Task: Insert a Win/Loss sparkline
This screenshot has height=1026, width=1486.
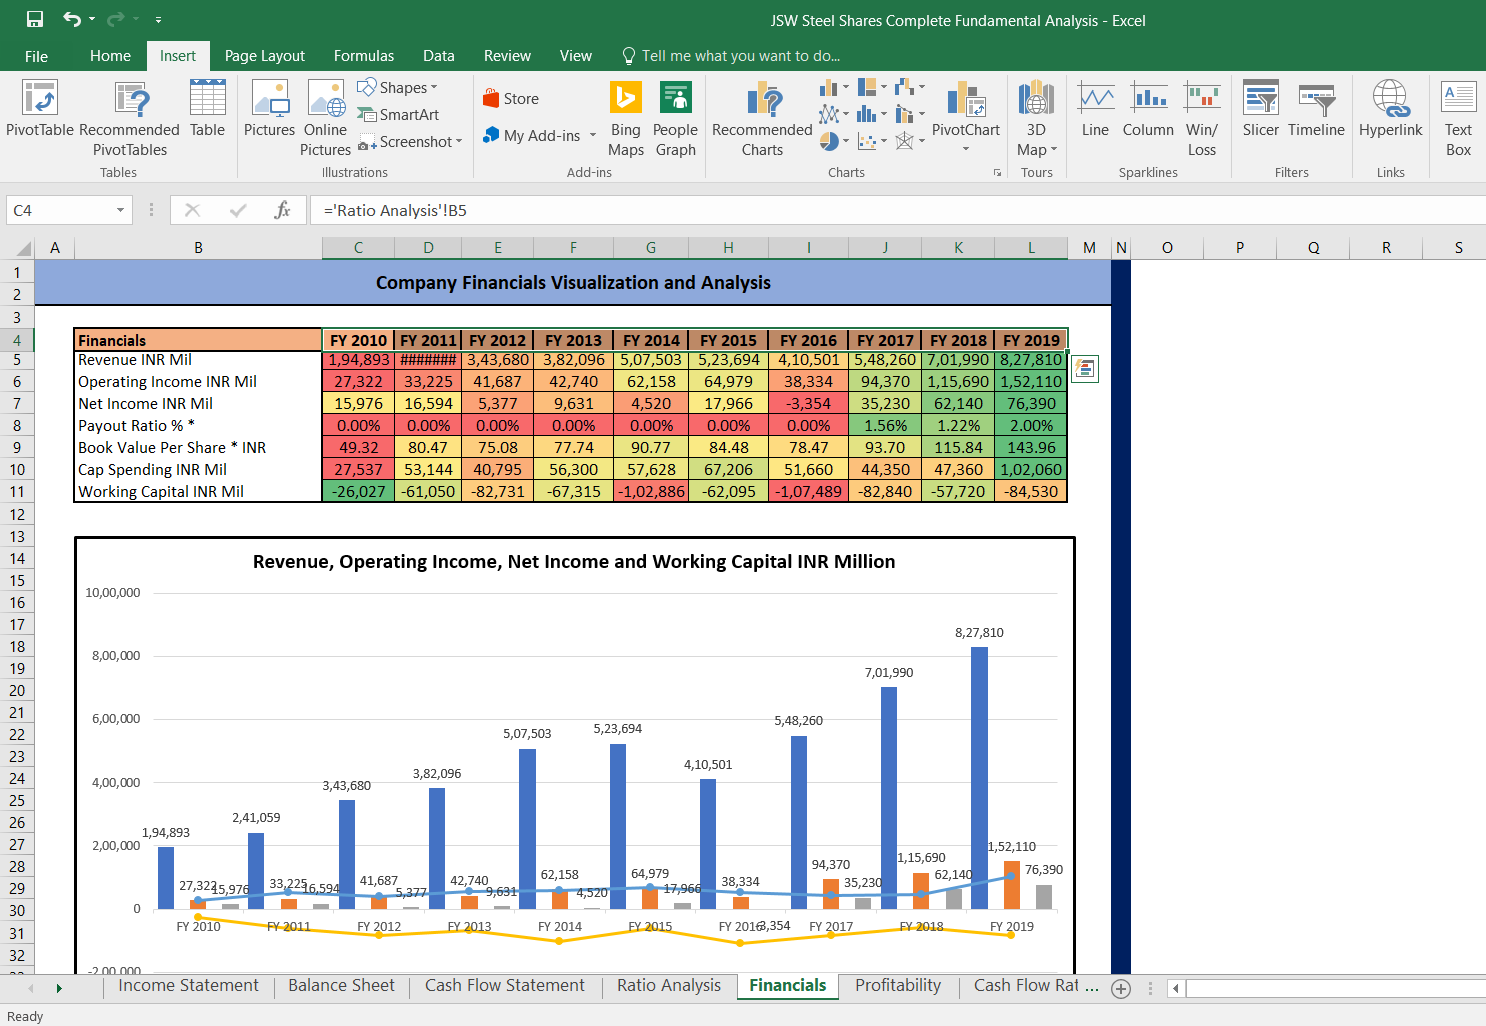Action: pyautogui.click(x=1202, y=118)
